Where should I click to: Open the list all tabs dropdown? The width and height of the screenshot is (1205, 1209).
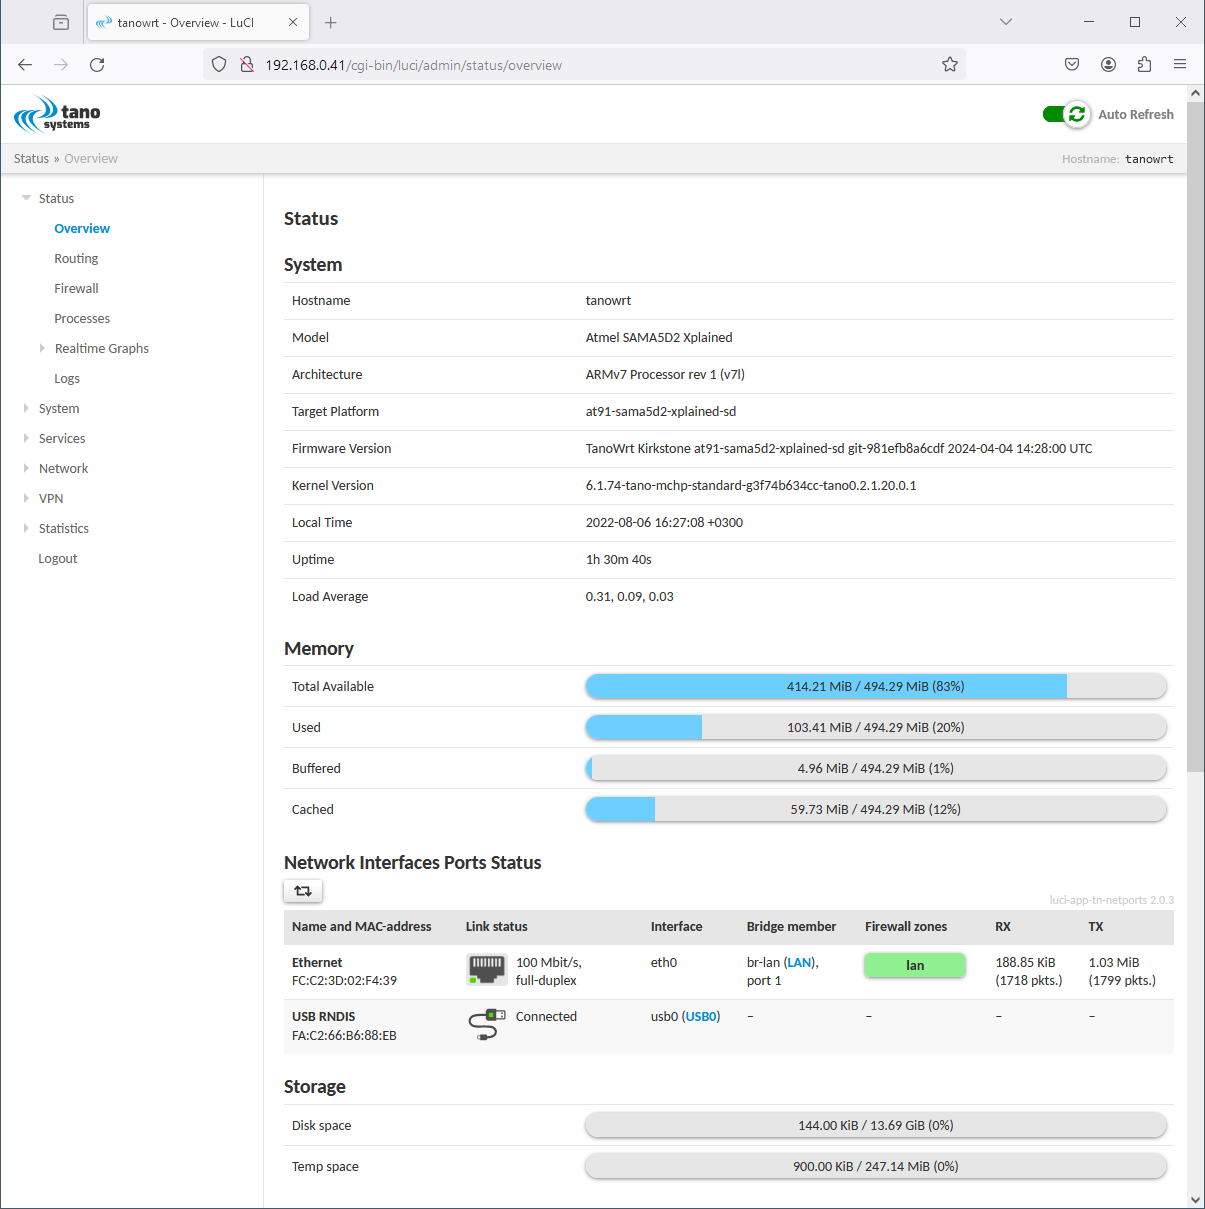[1006, 22]
